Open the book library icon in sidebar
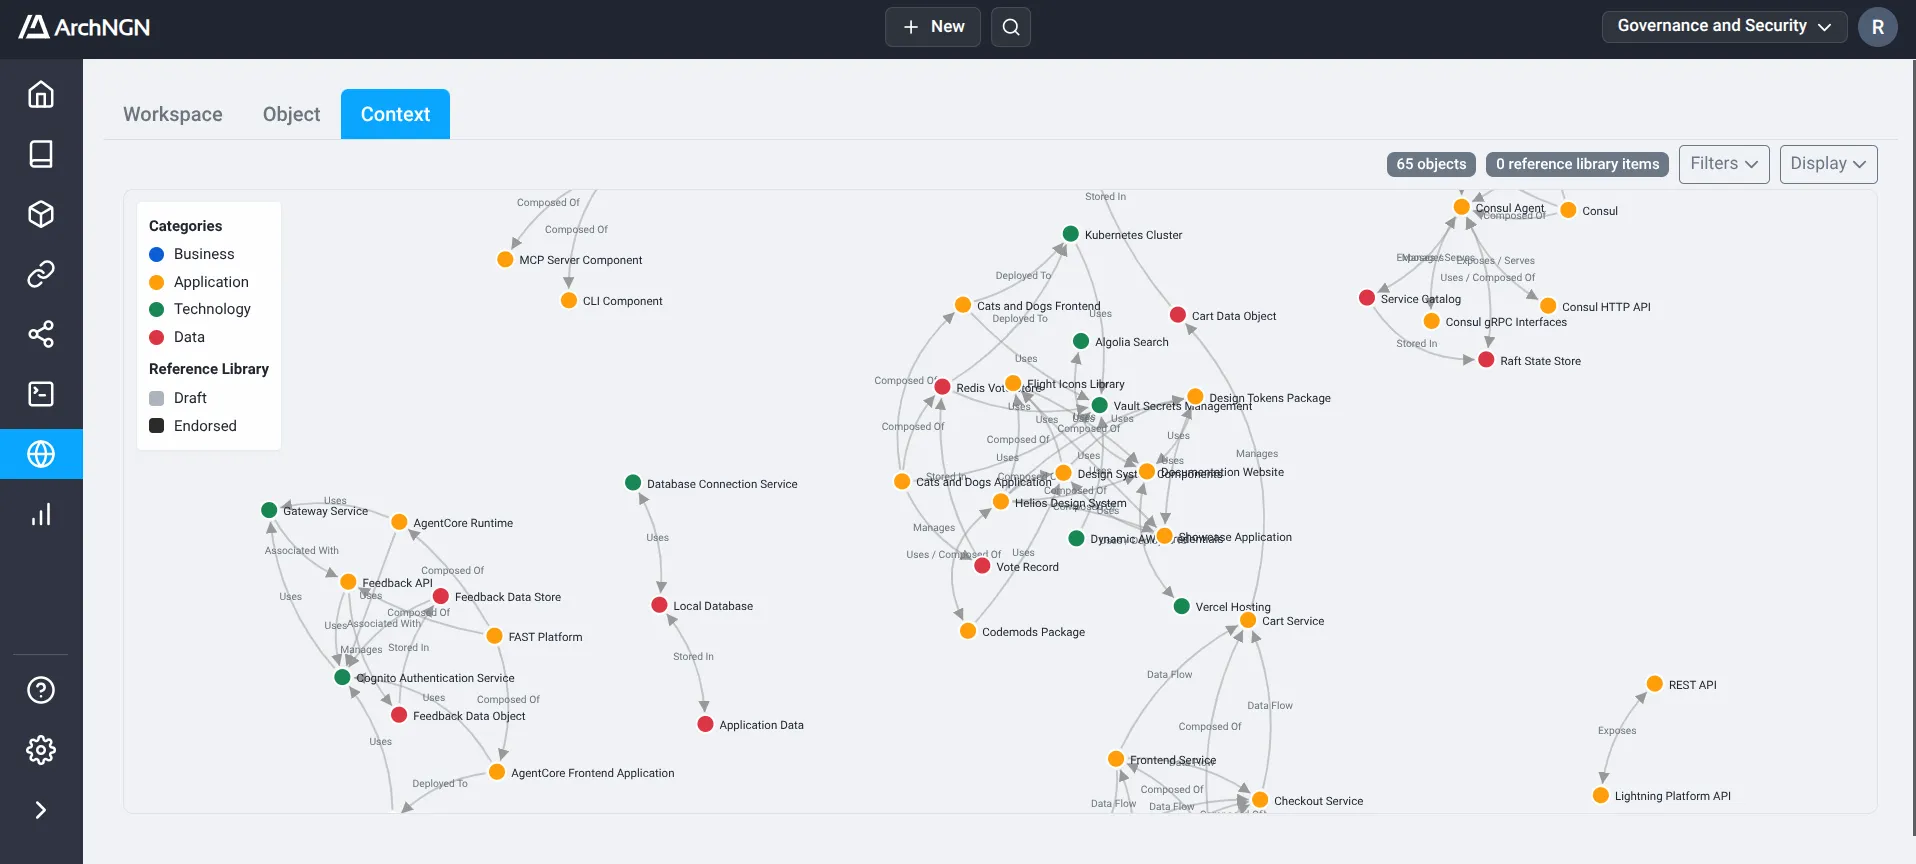The height and width of the screenshot is (864, 1916). [x=41, y=154]
